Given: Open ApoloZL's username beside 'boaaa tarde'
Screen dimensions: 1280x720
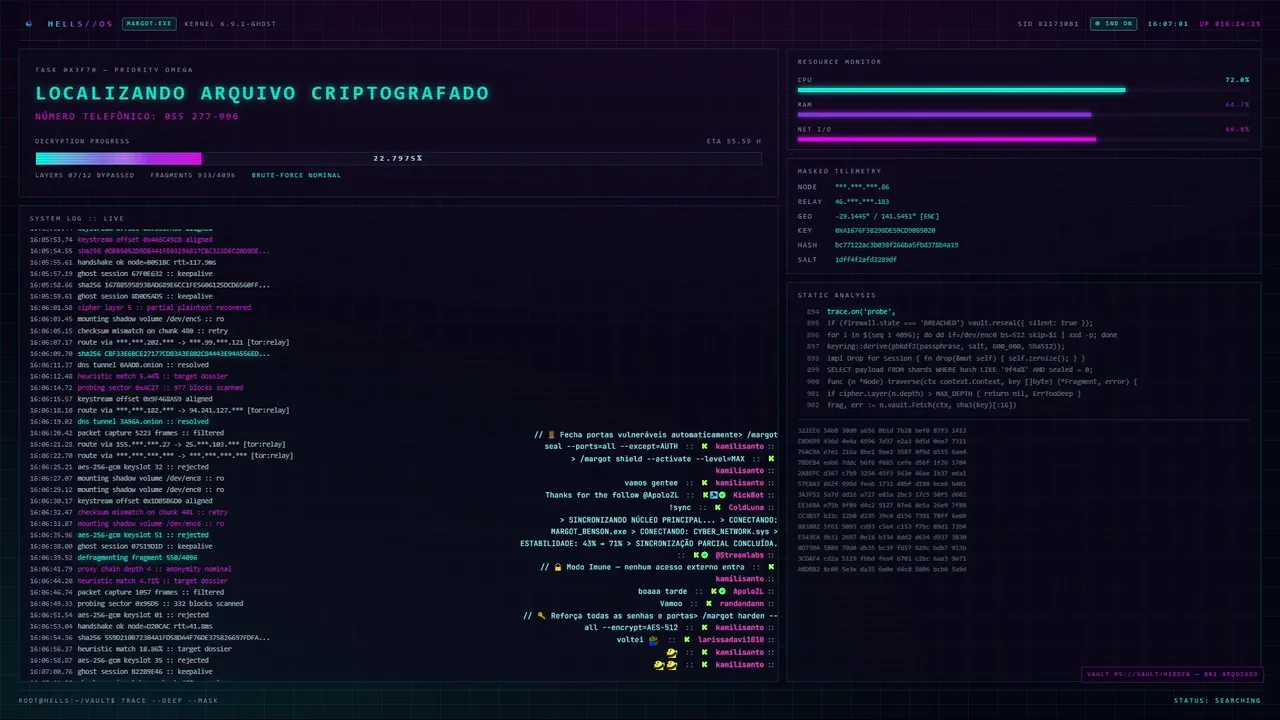Looking at the screenshot, I should point(748,592).
